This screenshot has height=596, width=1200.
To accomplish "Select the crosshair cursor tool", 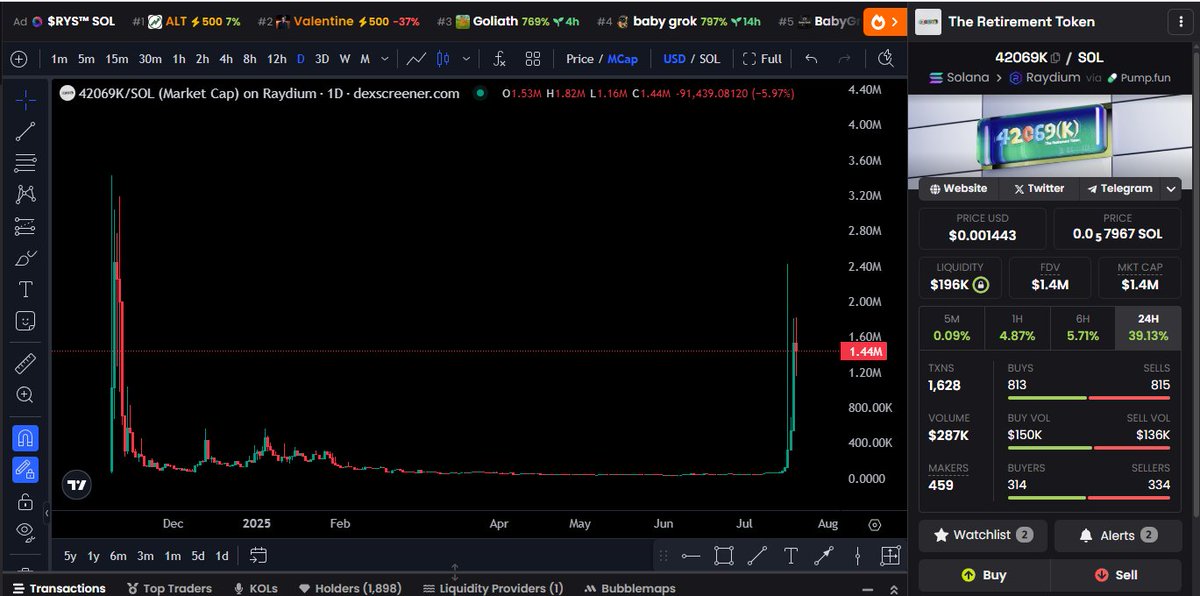I will [x=26, y=99].
